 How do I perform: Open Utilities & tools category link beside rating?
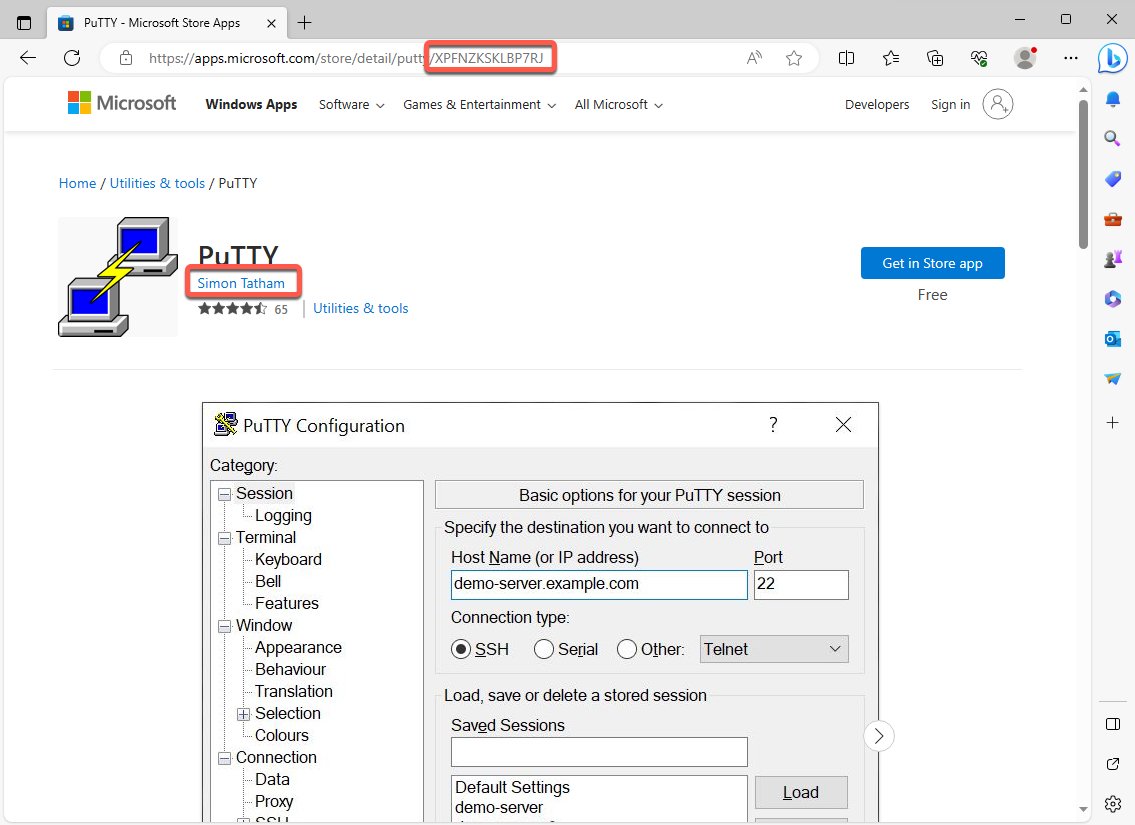(x=360, y=308)
